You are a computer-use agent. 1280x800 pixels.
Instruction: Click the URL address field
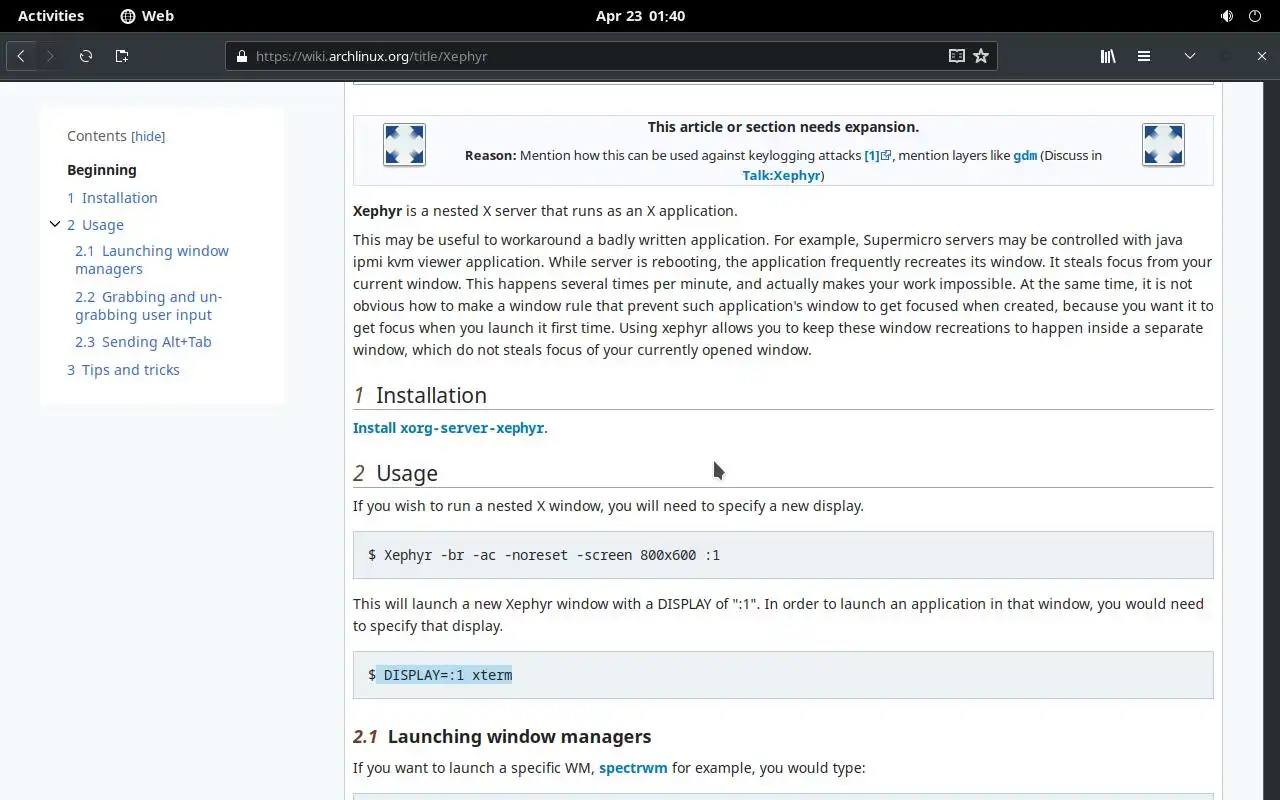[x=590, y=56]
